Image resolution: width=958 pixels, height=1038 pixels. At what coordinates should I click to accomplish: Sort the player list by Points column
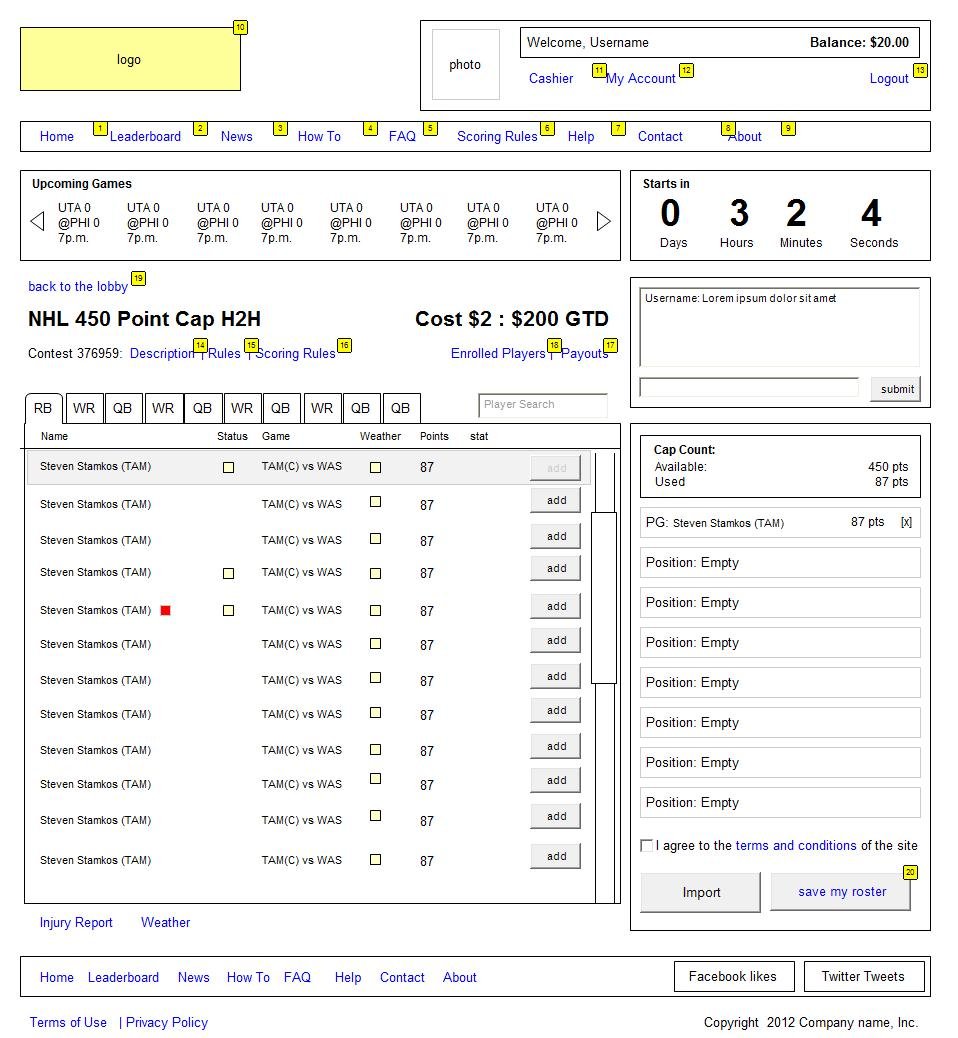434,436
